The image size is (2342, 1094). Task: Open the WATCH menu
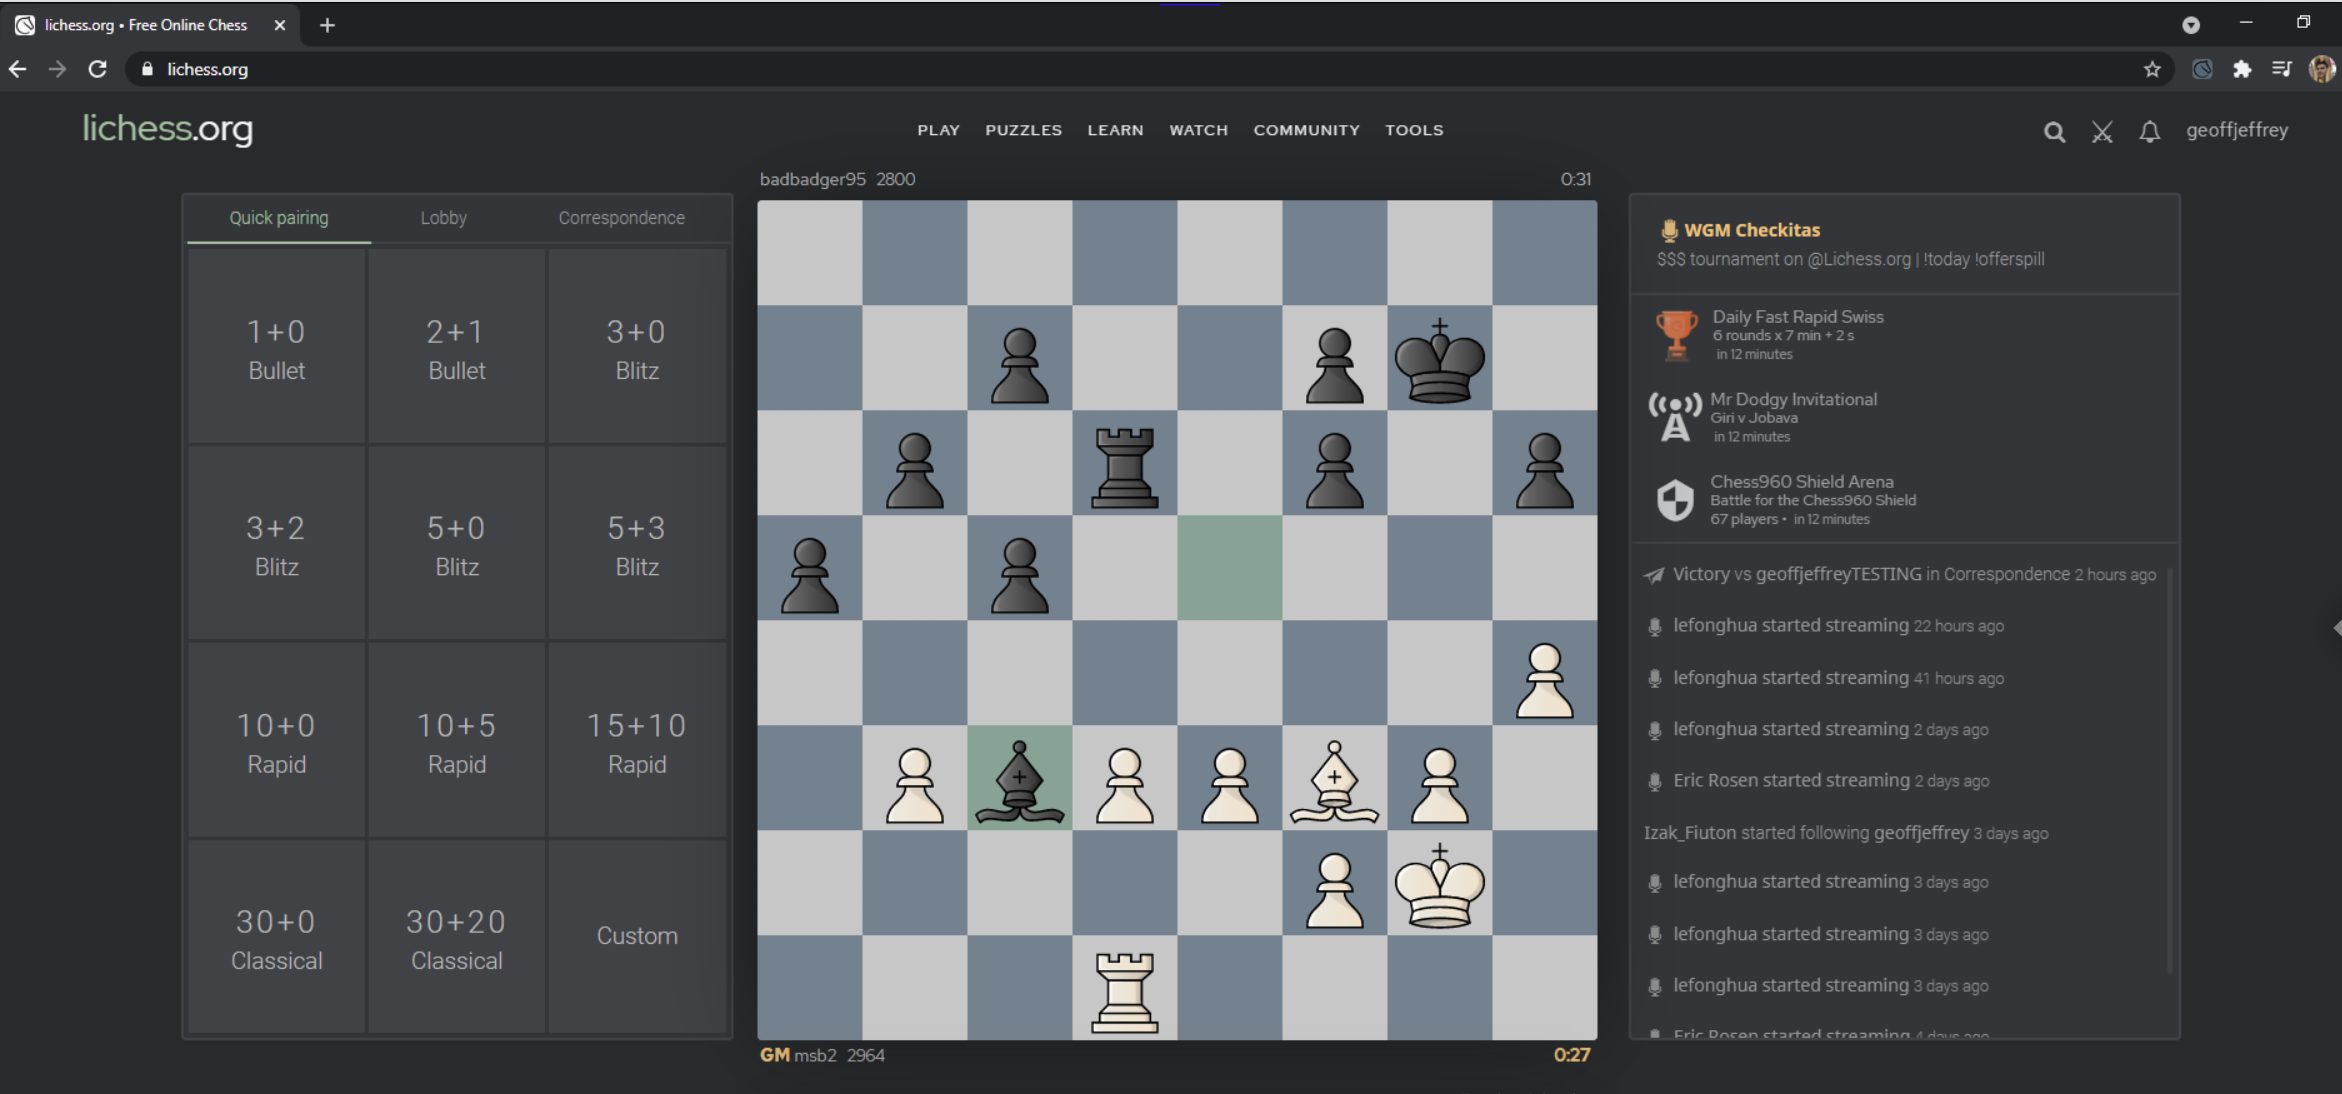coord(1198,130)
